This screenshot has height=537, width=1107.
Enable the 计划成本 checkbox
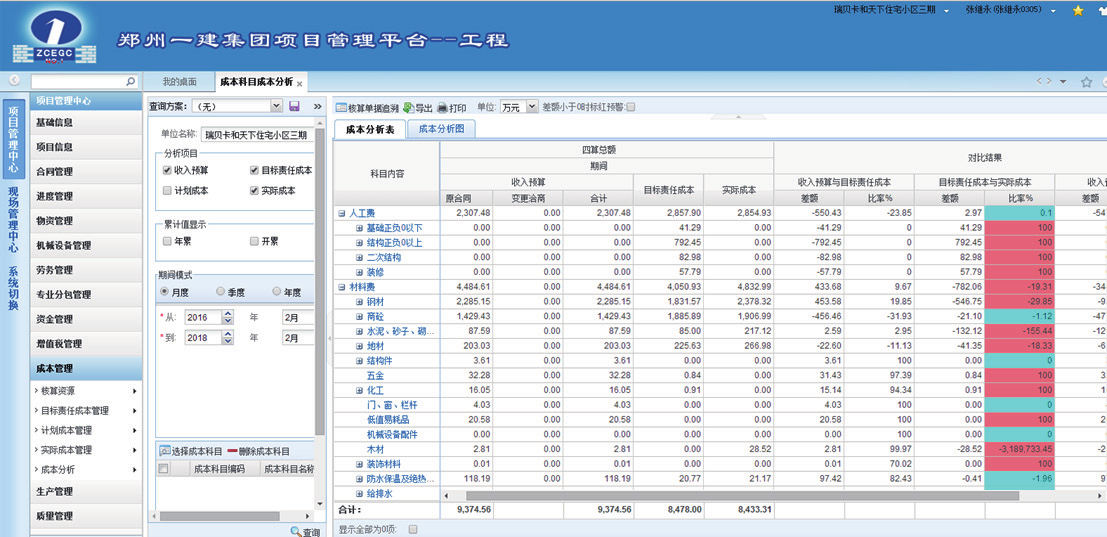(x=167, y=190)
